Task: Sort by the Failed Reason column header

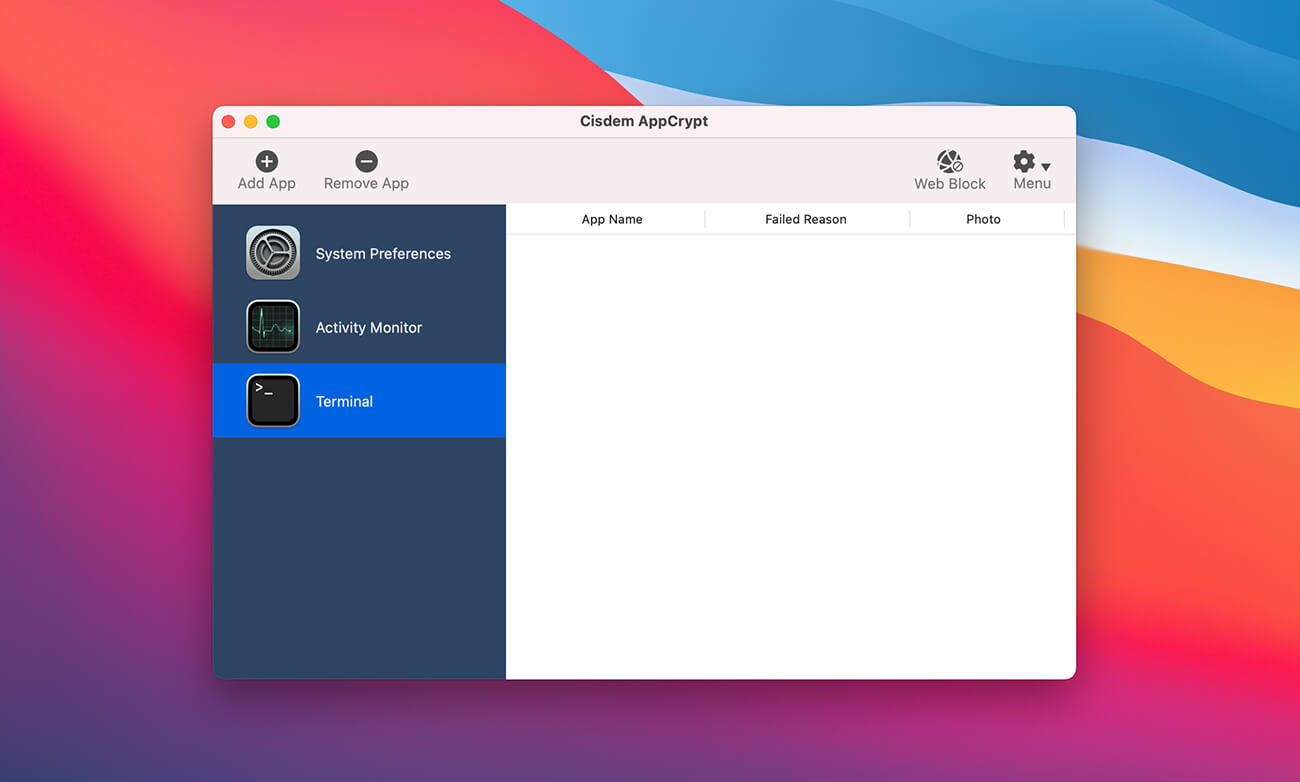Action: (x=805, y=219)
